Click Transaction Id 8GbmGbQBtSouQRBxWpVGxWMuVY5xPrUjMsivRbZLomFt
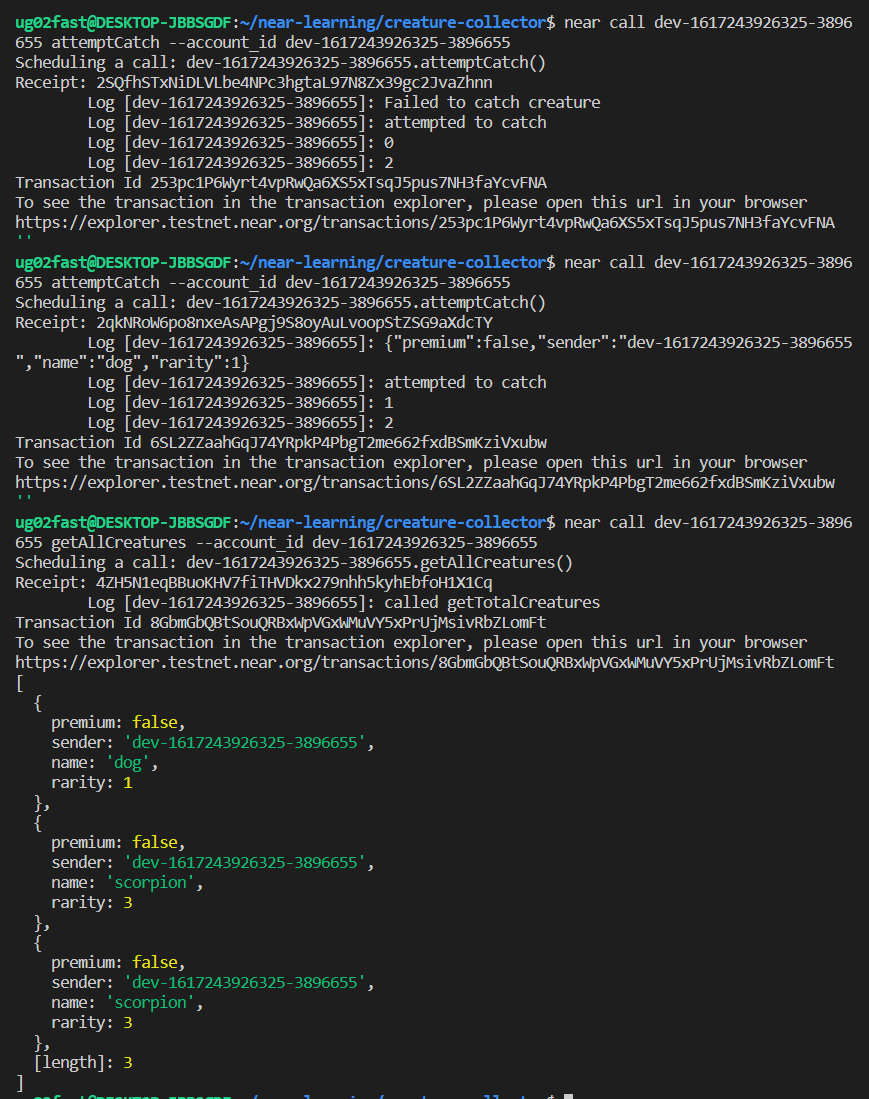The image size is (869, 1099). coord(280,623)
